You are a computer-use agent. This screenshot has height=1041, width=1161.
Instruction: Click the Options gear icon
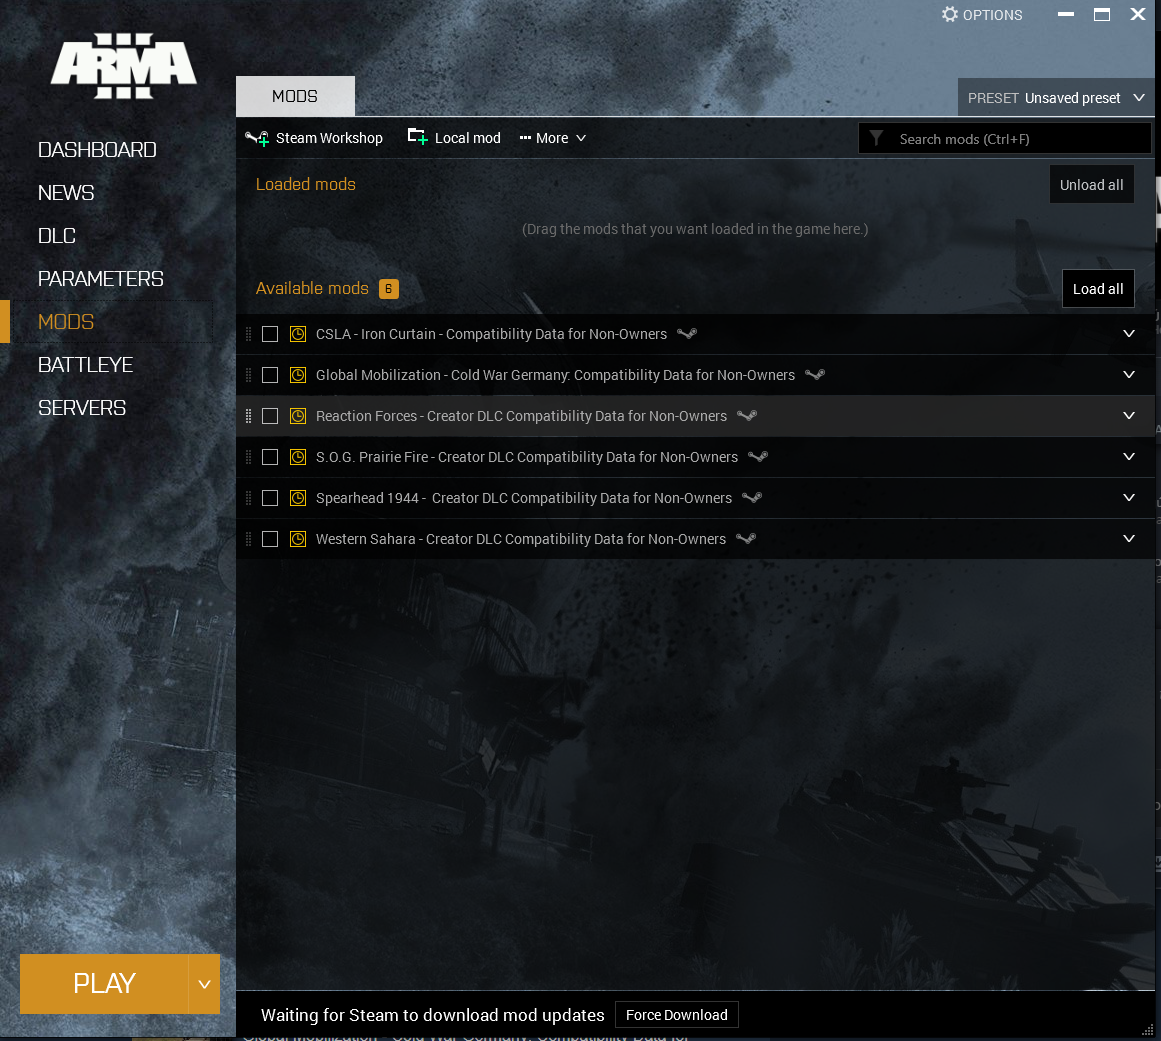(950, 15)
